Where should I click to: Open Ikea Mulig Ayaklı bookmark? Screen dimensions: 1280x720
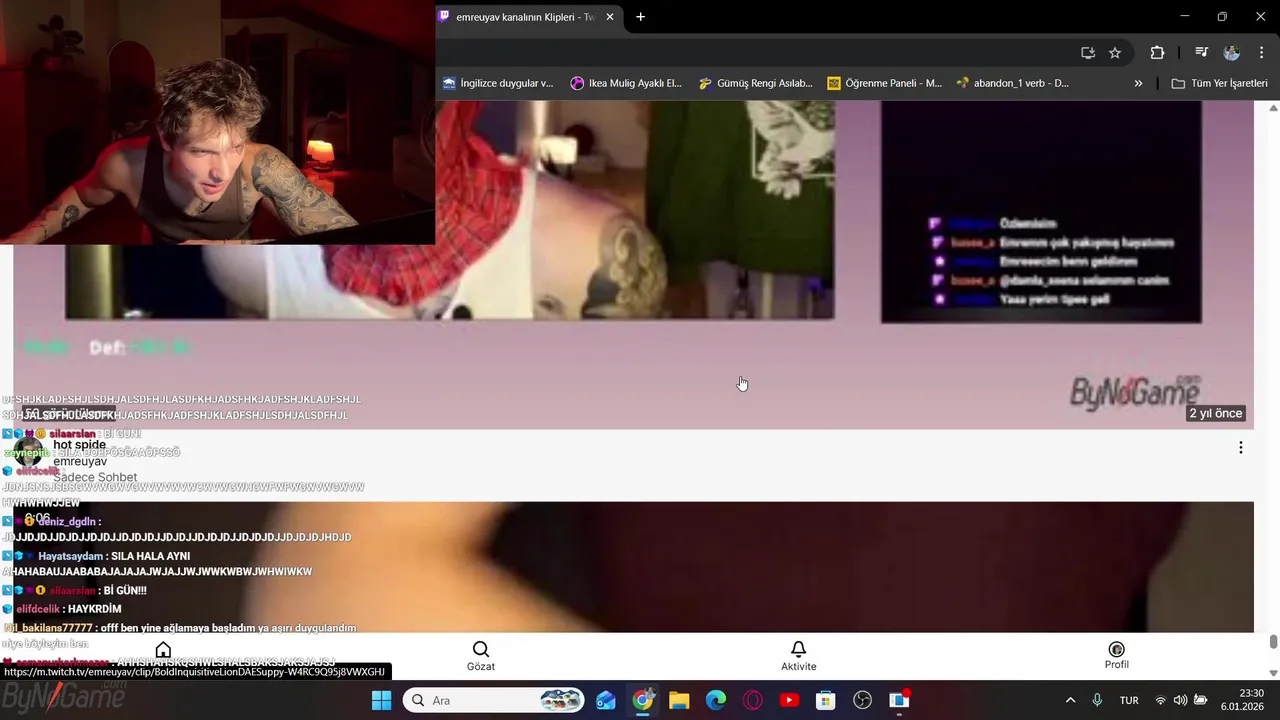[x=626, y=83]
